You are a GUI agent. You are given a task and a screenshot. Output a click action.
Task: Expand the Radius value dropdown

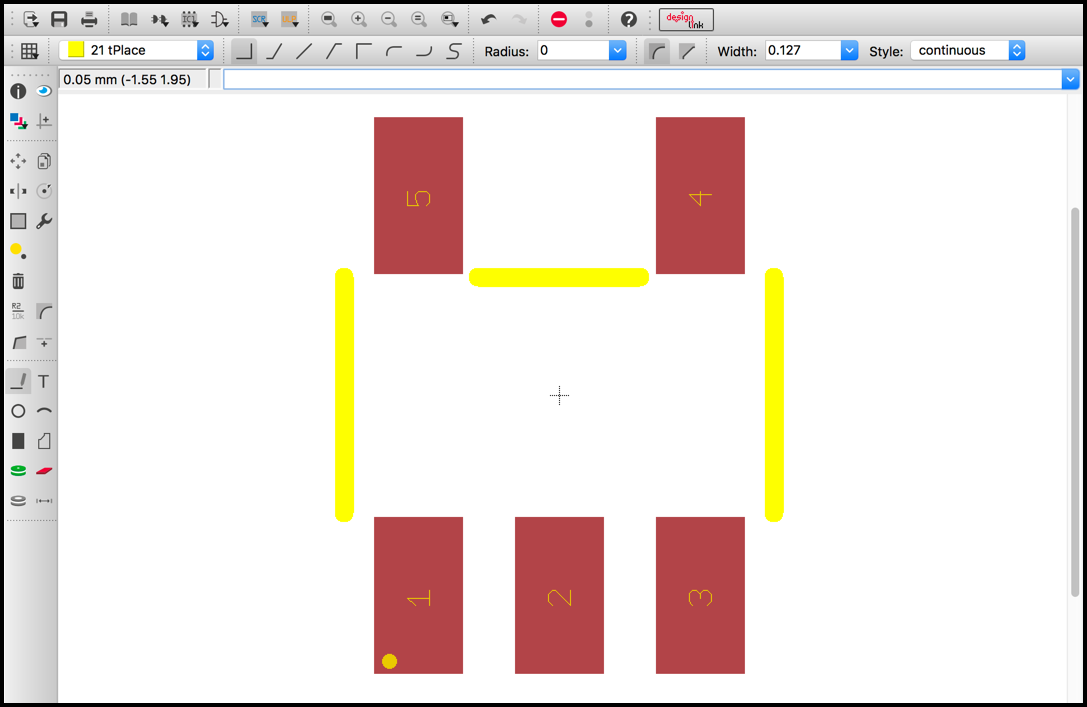pyautogui.click(x=617, y=50)
